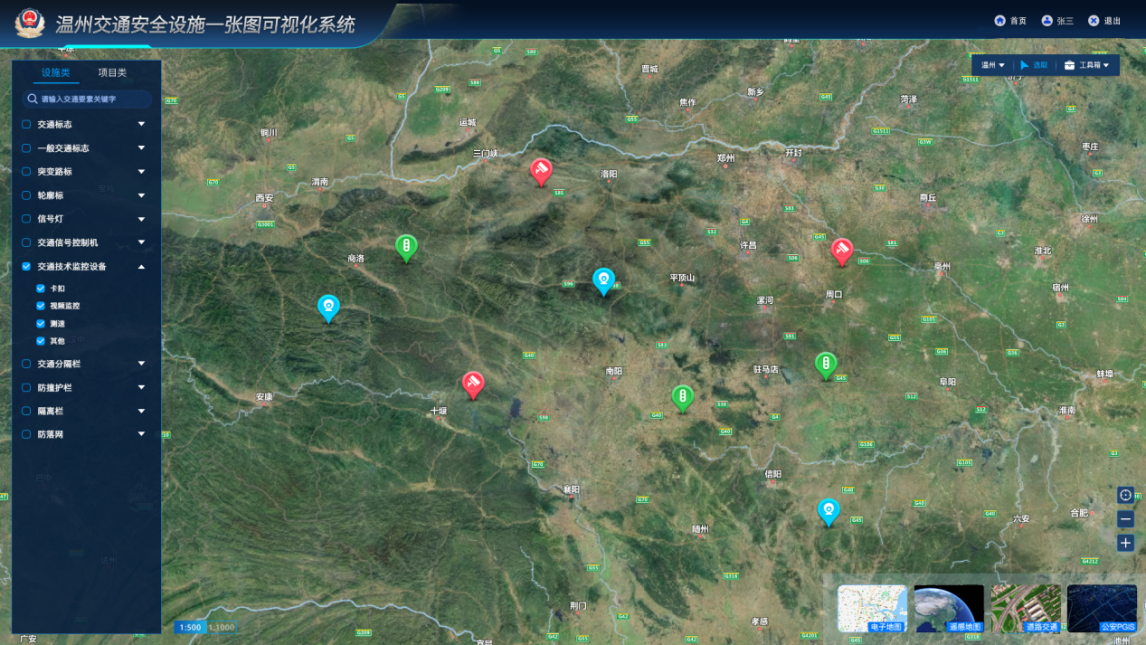
Task: Click the 退出 logout icon
Action: 1094,21
